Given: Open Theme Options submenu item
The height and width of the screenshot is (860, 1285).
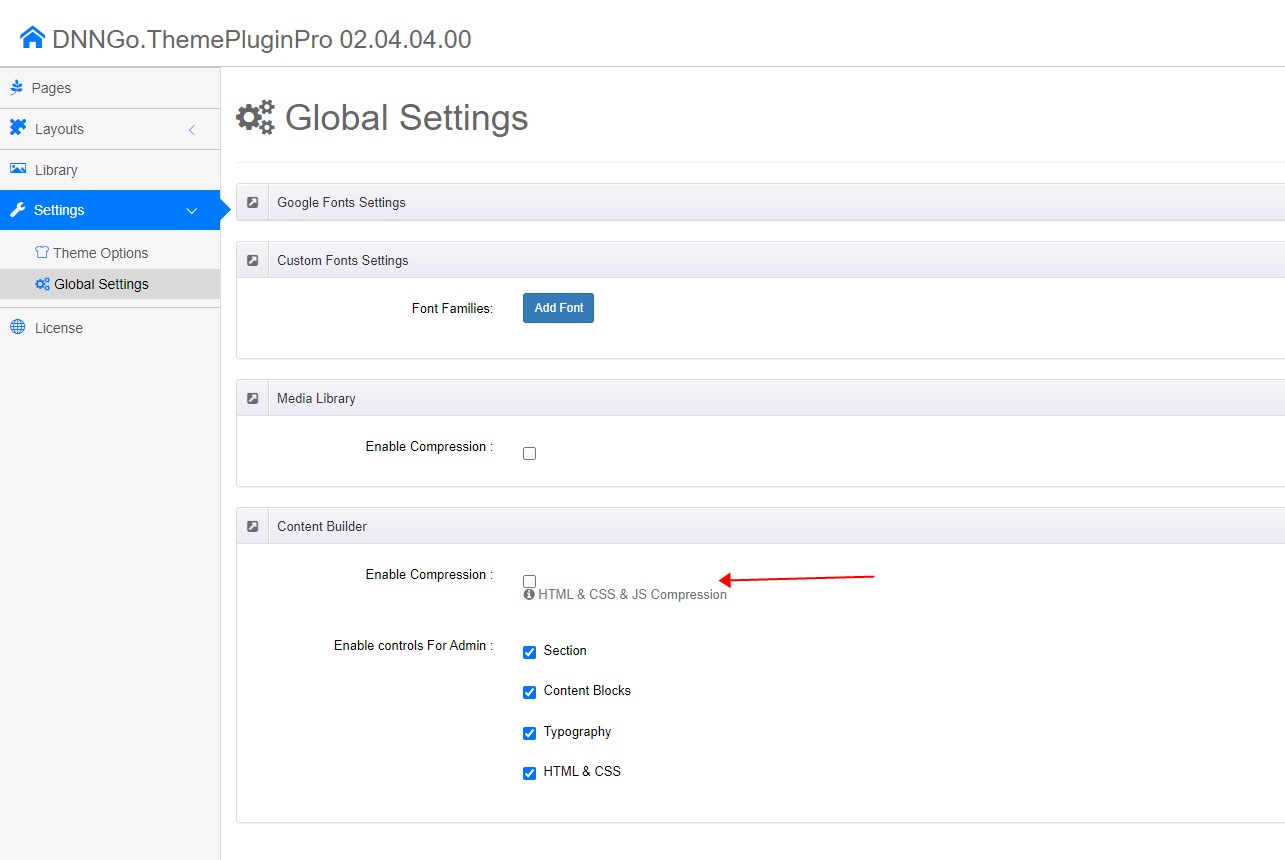Looking at the screenshot, I should (110, 253).
